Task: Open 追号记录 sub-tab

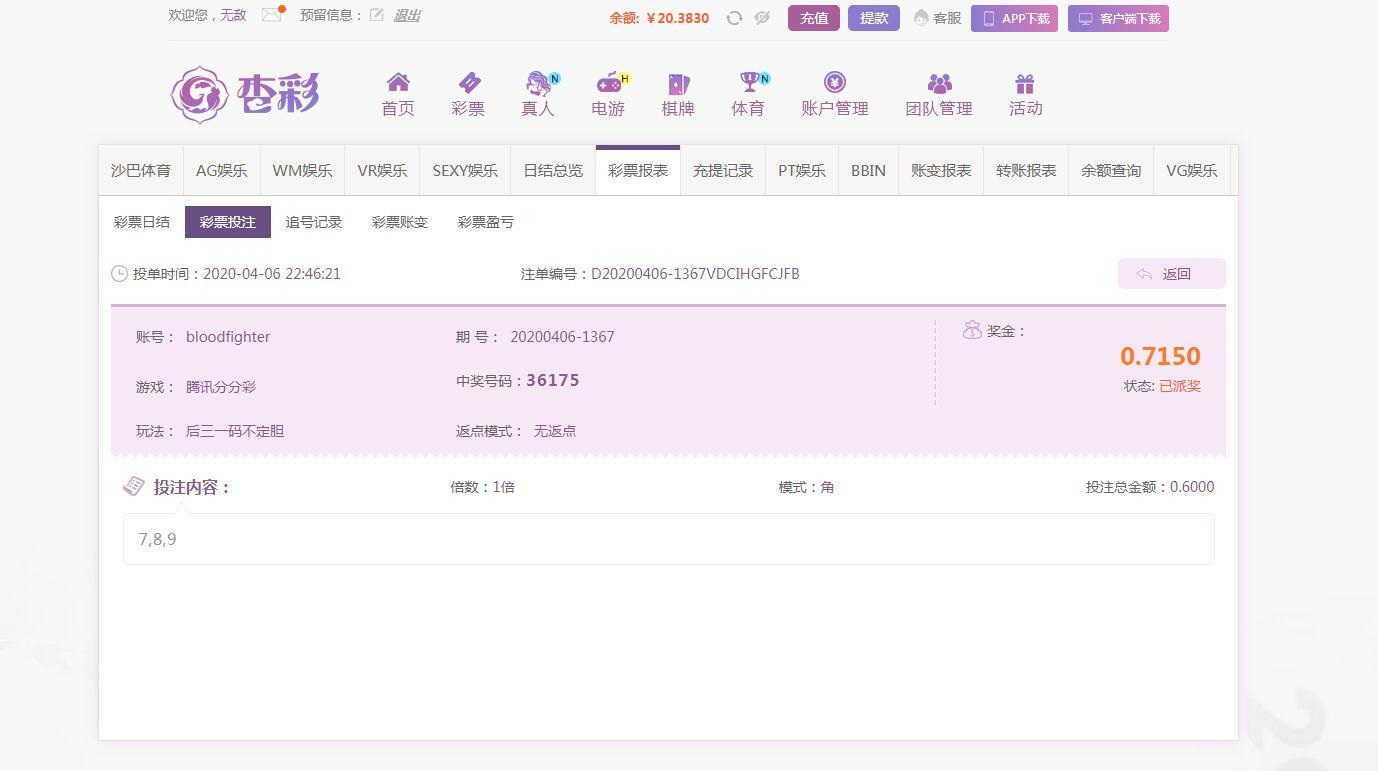Action: [x=314, y=222]
